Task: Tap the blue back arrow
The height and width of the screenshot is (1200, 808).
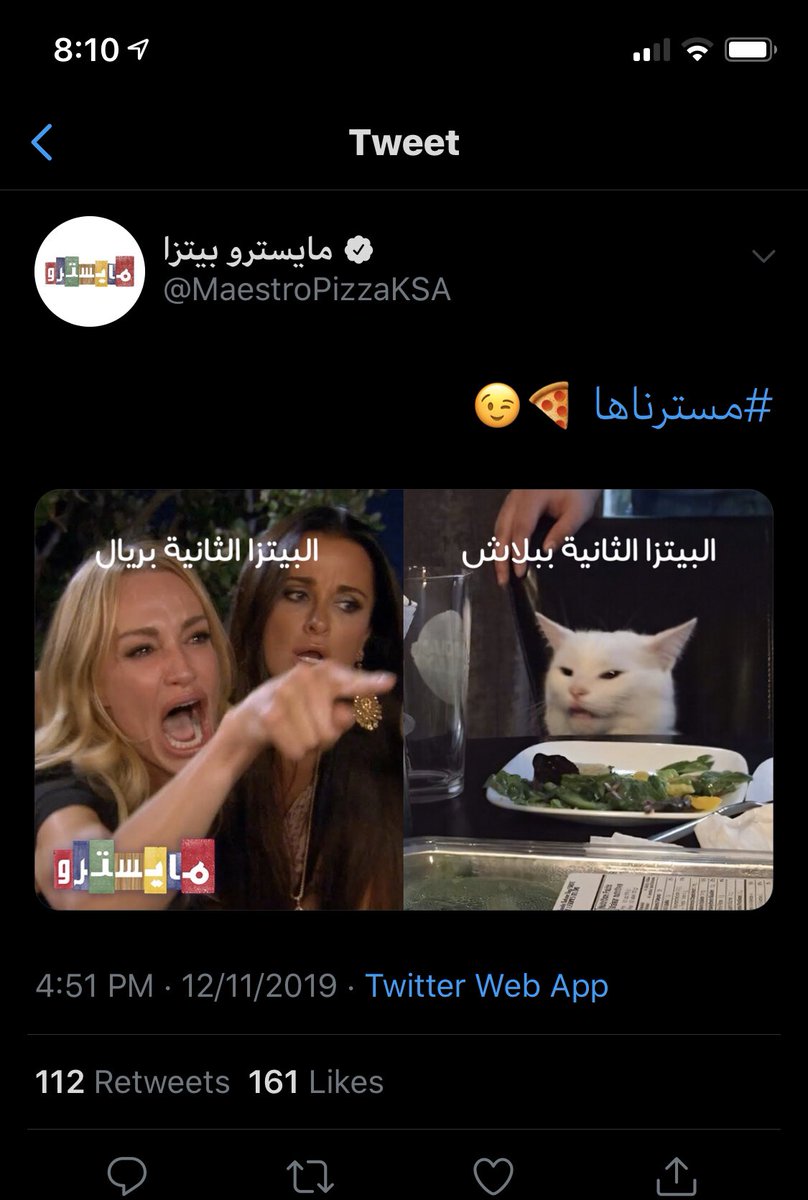Action: point(41,143)
